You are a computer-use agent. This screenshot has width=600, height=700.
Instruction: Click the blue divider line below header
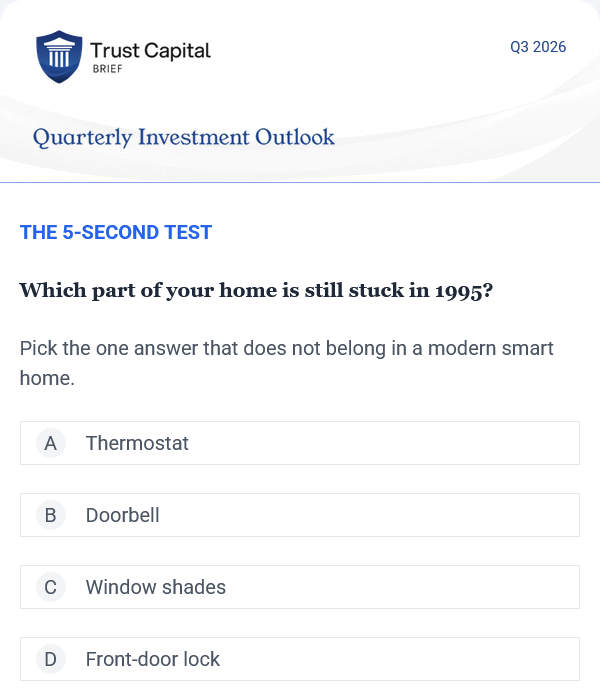click(x=300, y=182)
